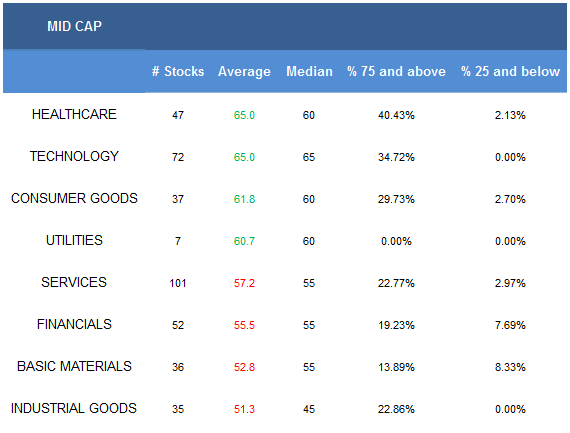Click the Median column header
The height and width of the screenshot is (433, 570).
pos(309,71)
